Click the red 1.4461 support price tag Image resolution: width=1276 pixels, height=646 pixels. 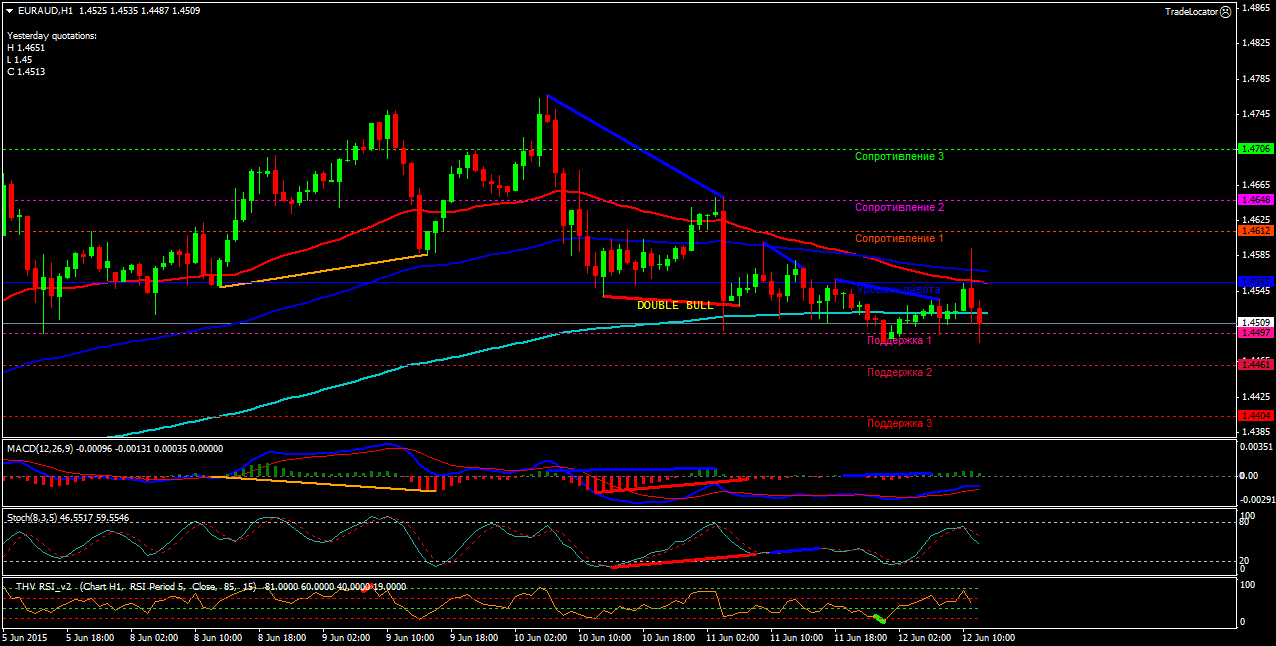tap(1255, 365)
